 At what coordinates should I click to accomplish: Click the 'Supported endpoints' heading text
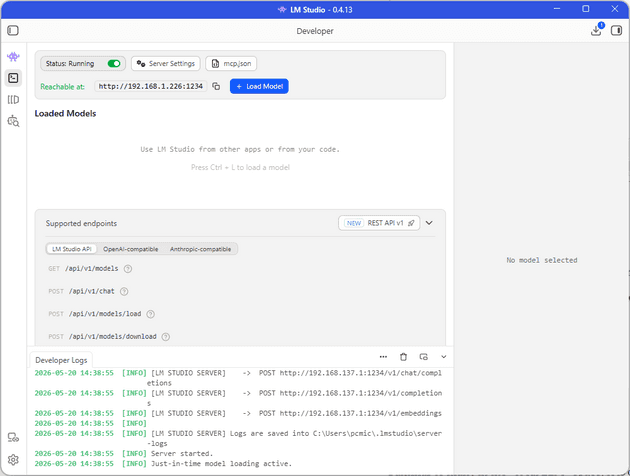click(x=81, y=223)
